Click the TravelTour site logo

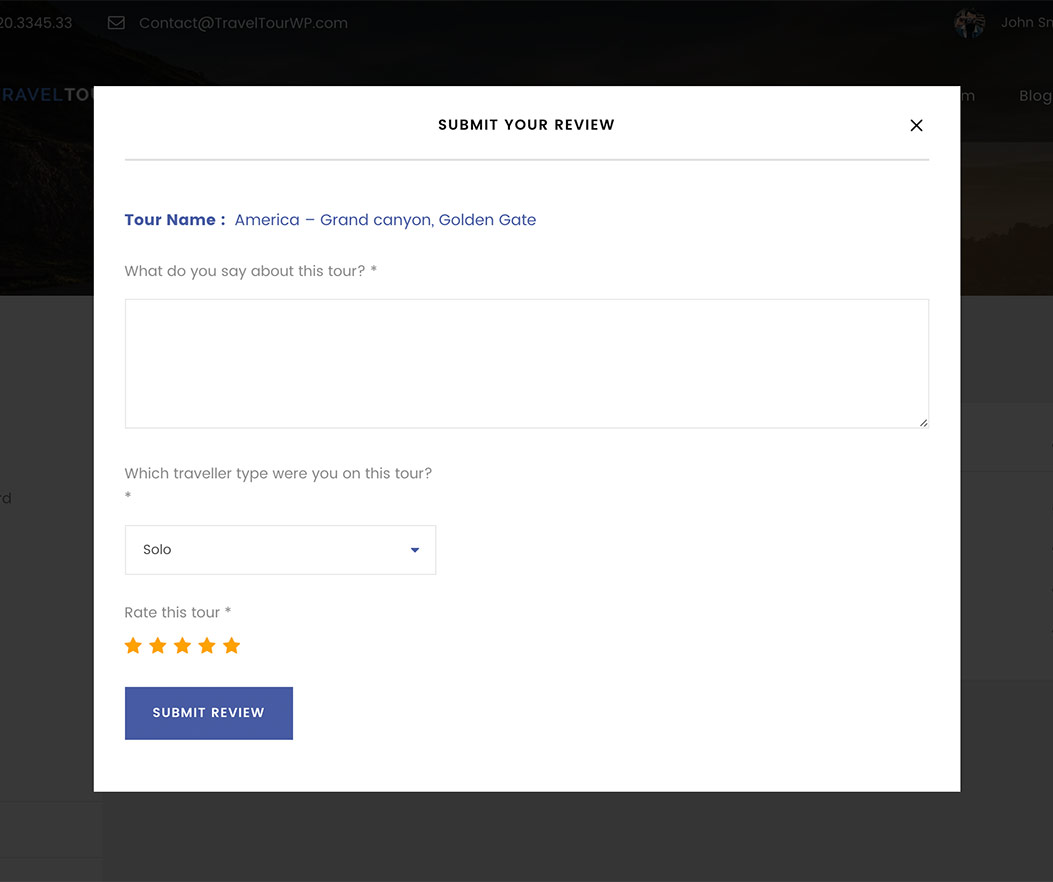pos(47,95)
